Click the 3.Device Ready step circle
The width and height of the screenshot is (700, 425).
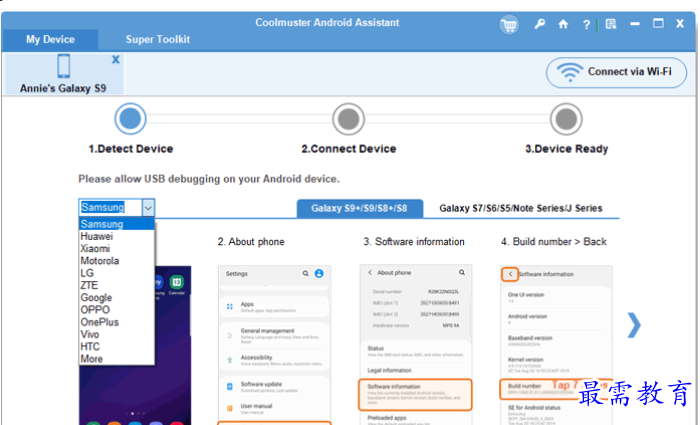tap(566, 119)
